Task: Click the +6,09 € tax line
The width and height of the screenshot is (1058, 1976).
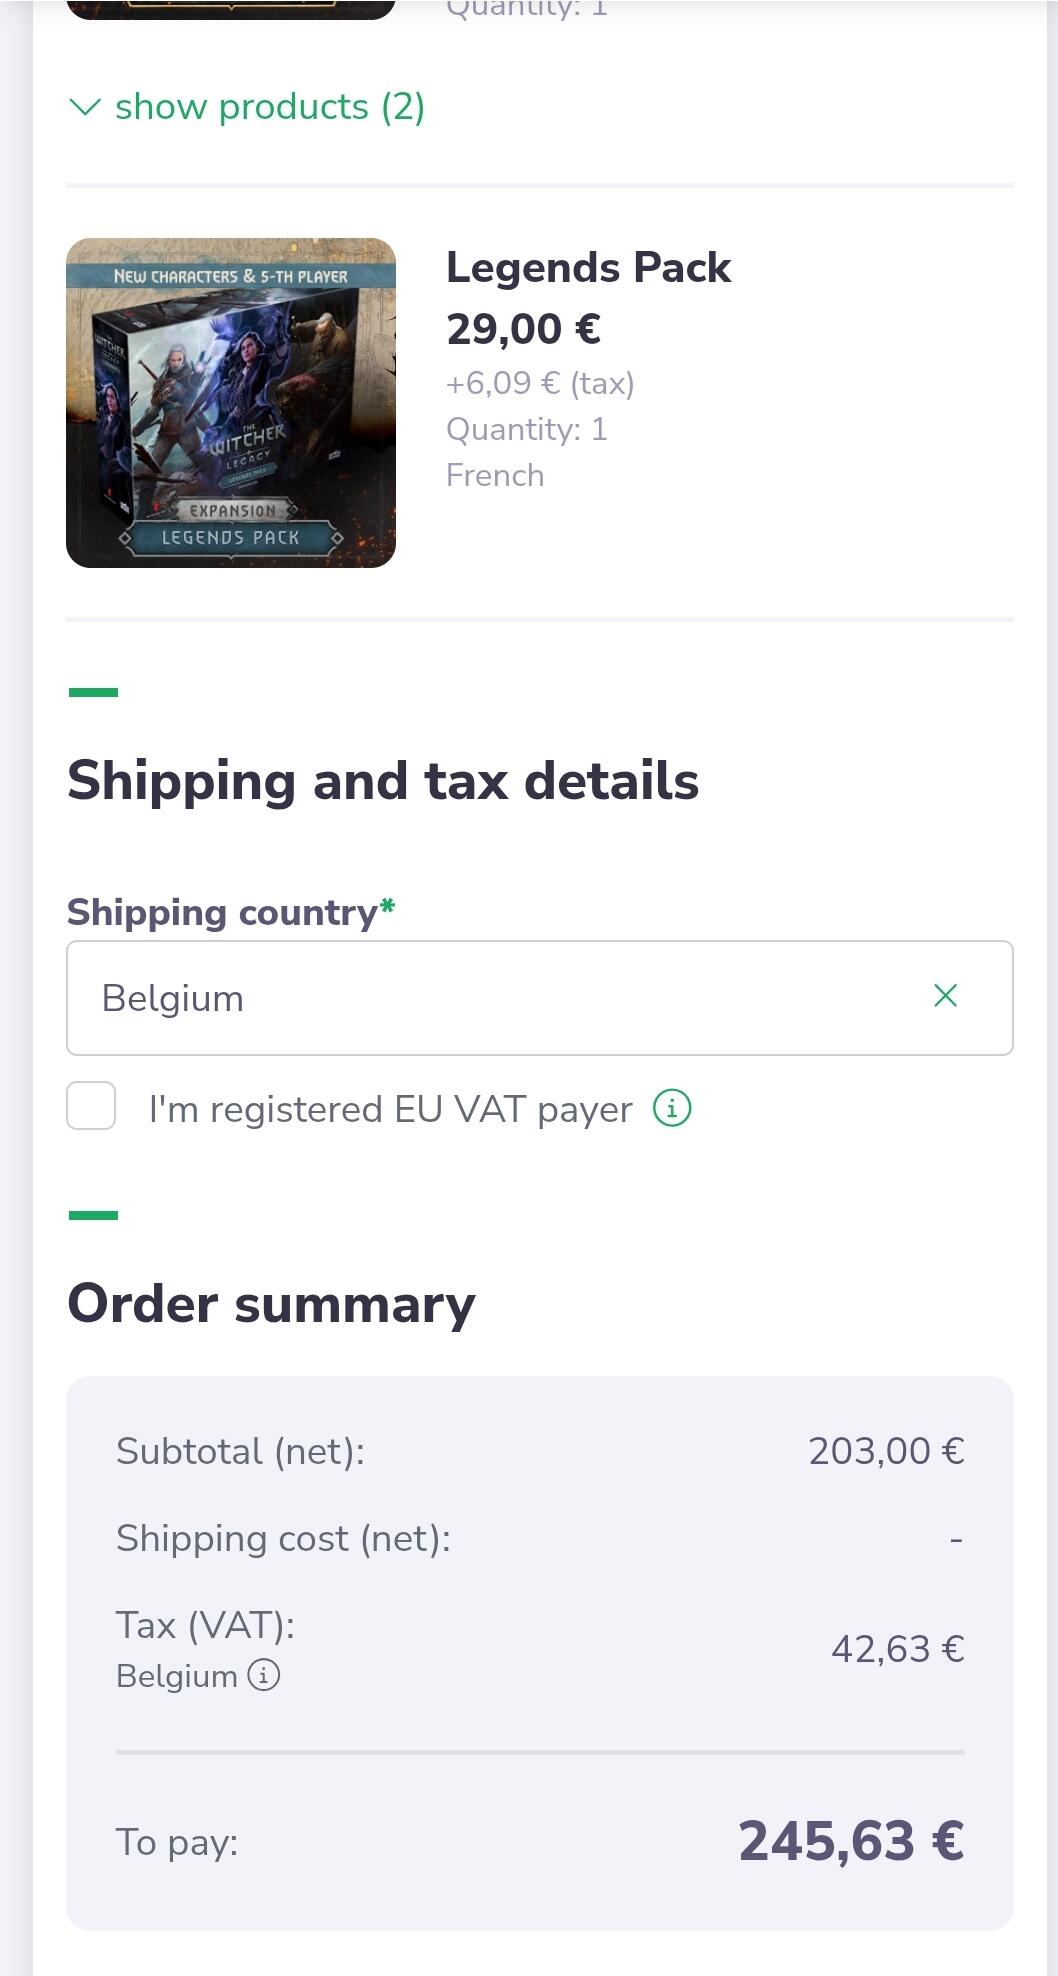Action: point(540,383)
